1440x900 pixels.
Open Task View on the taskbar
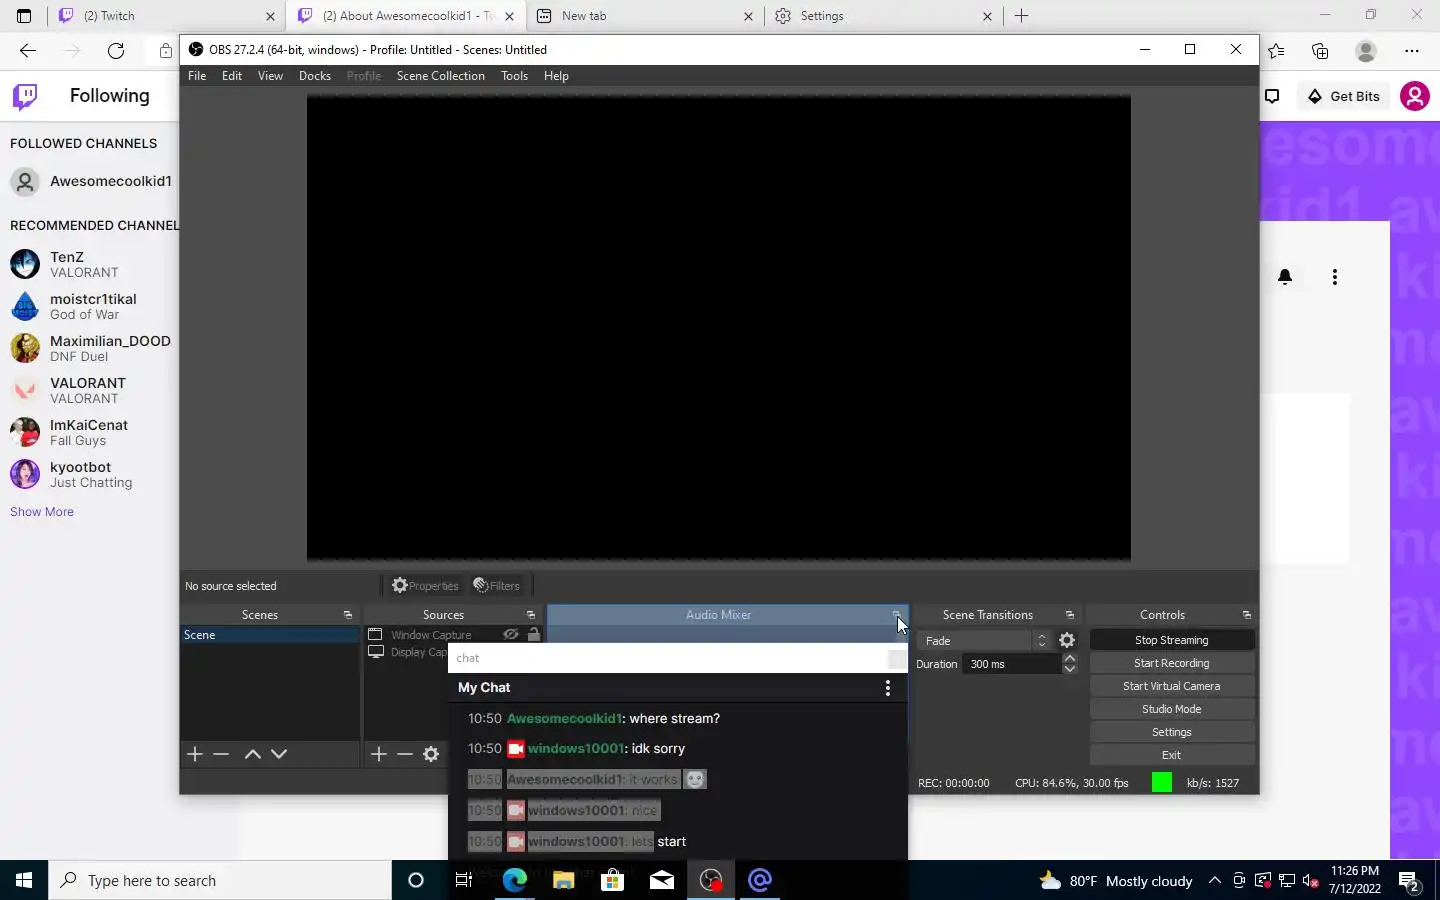(x=464, y=880)
